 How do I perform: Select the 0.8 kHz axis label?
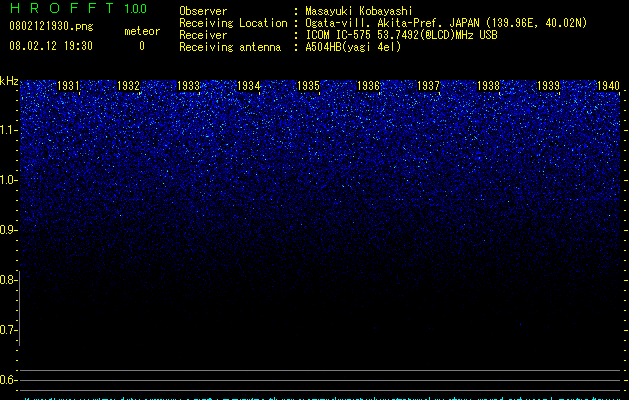click(8, 280)
